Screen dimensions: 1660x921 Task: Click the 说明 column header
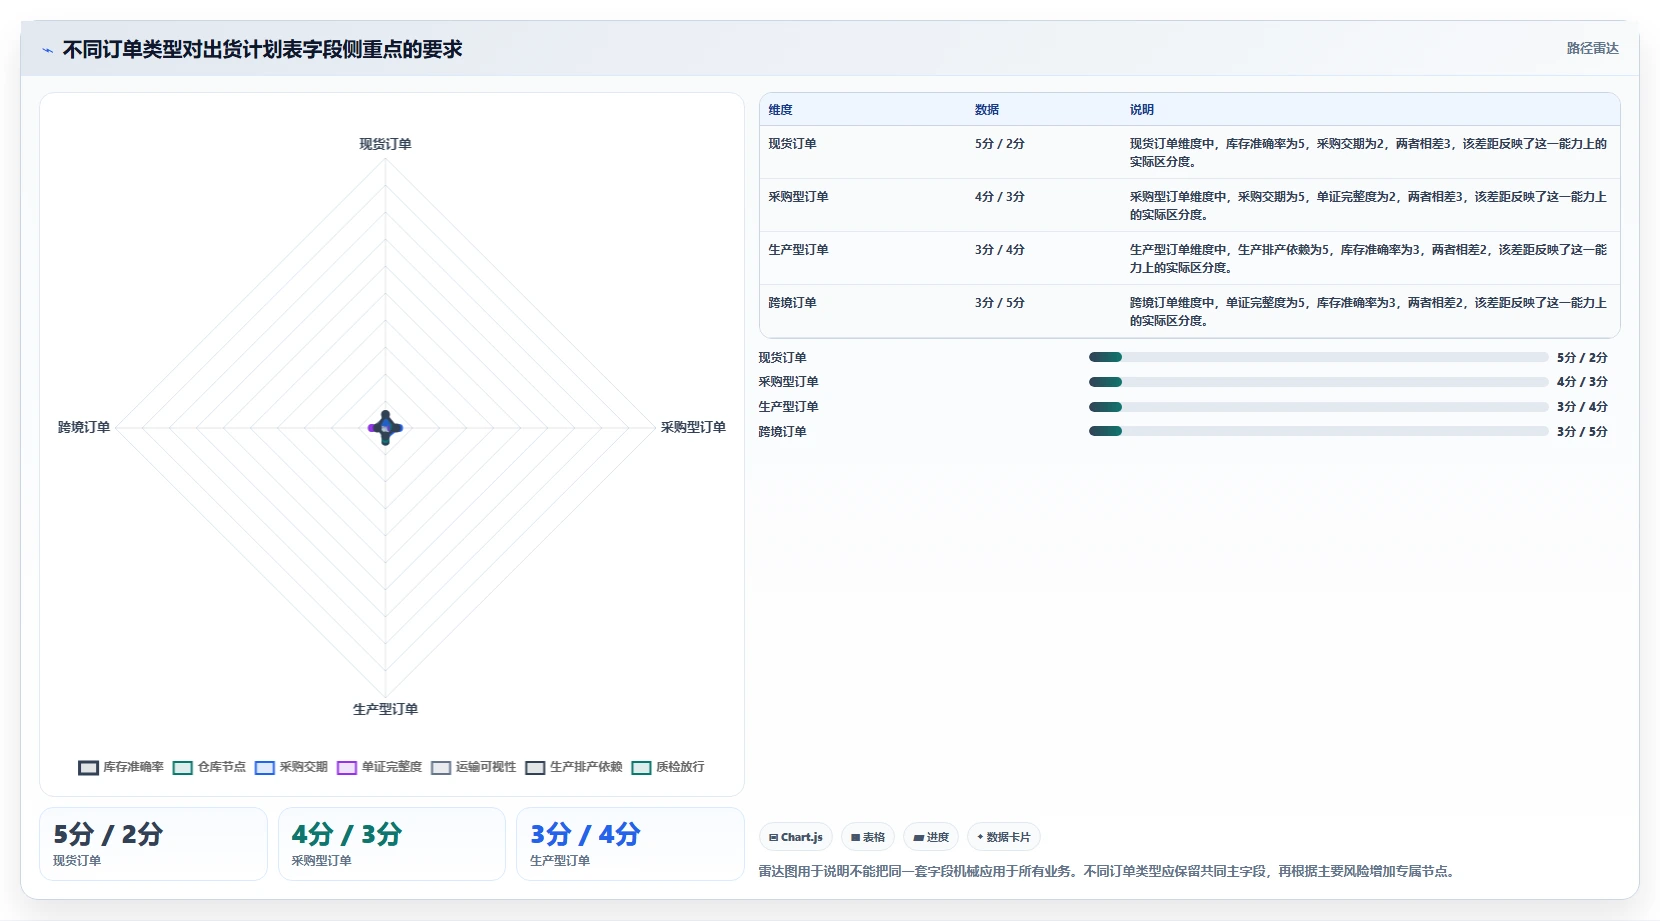(x=1142, y=110)
